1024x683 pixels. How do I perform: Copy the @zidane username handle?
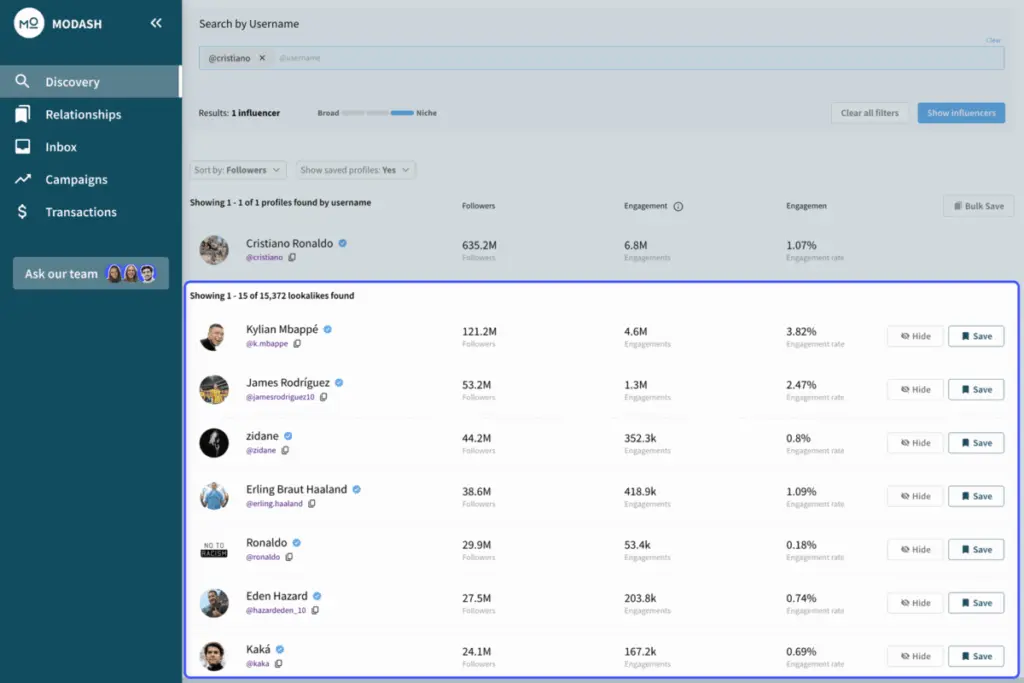pyautogui.click(x=285, y=451)
